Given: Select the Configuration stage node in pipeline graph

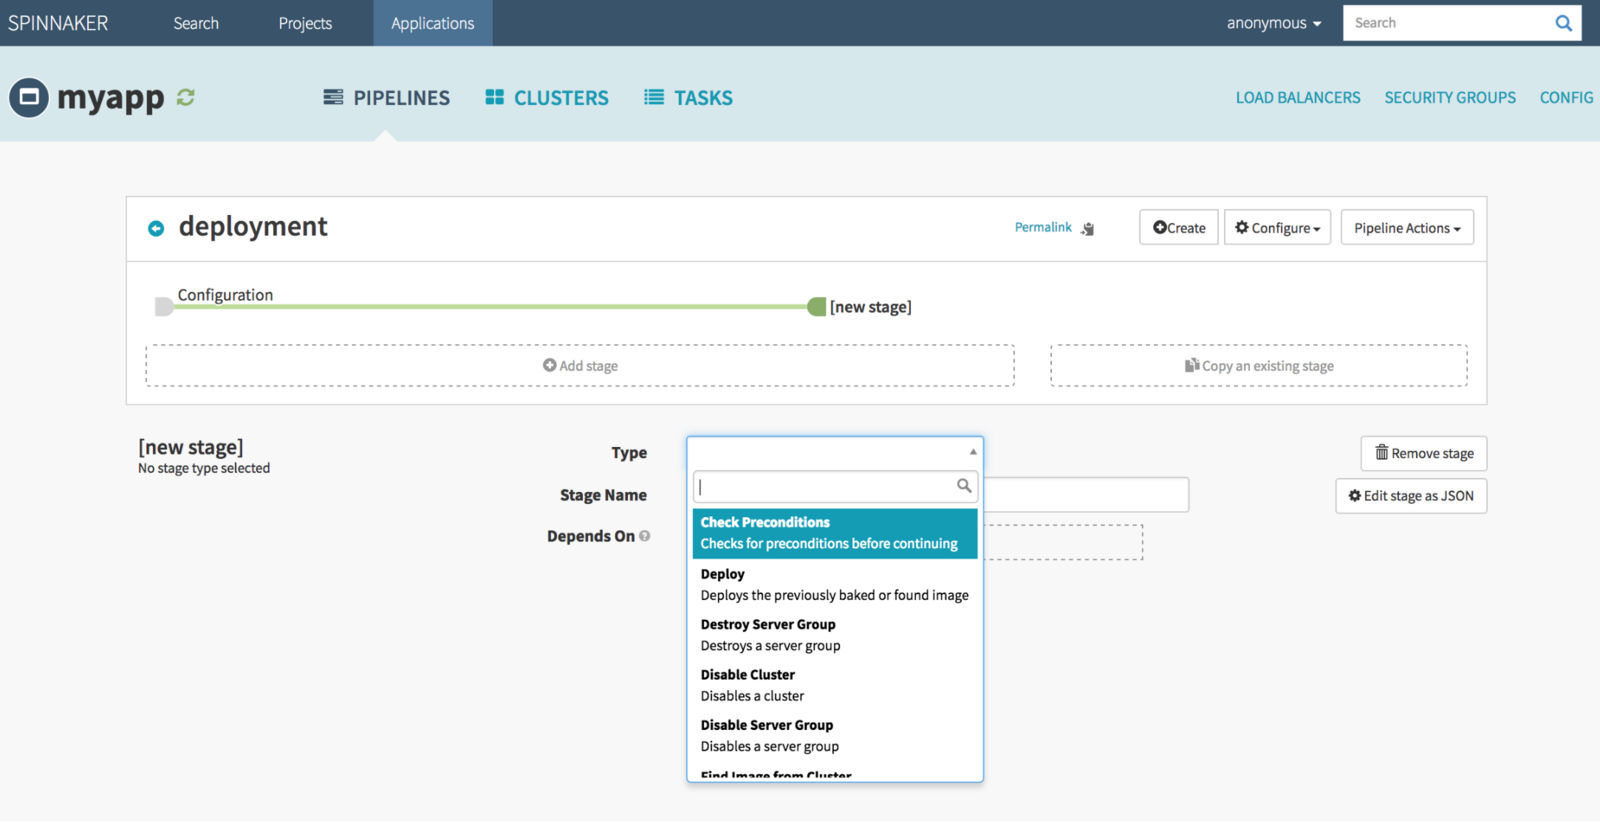Looking at the screenshot, I should click(x=164, y=307).
